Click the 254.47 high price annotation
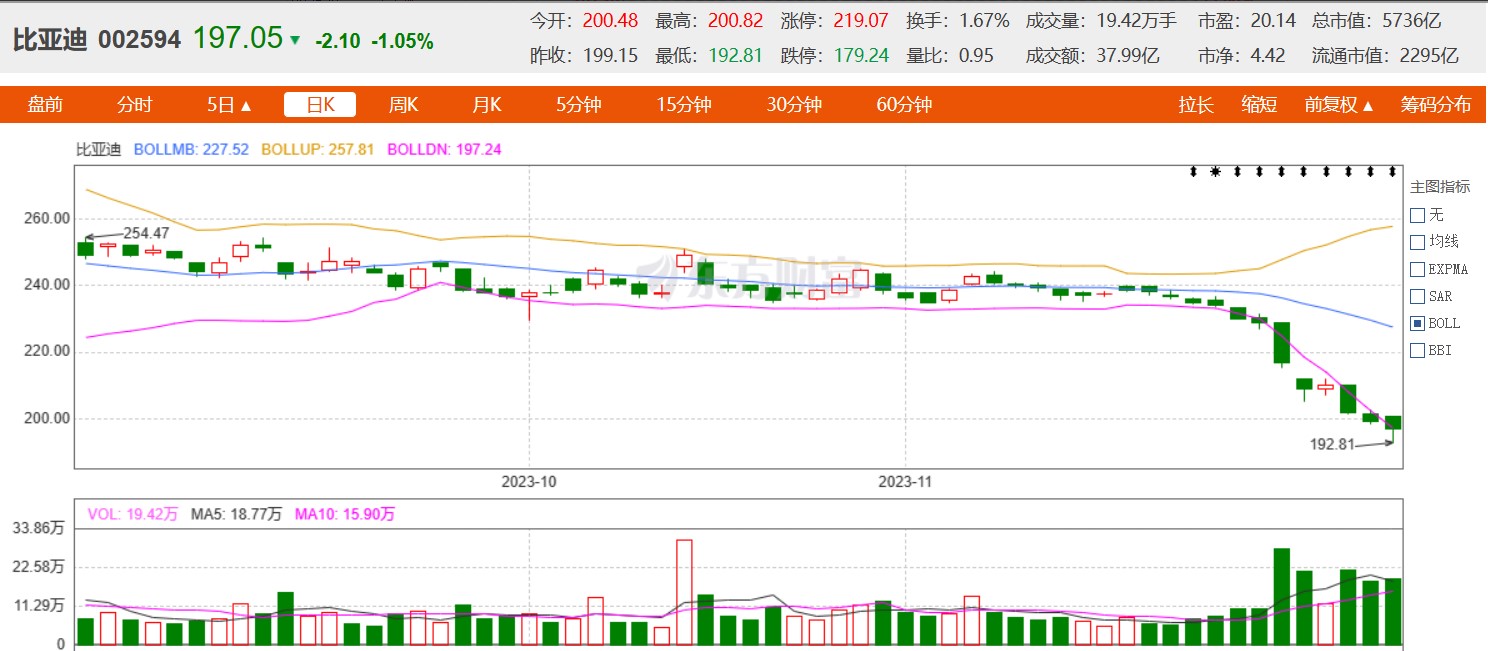The image size is (1488, 651). pos(147,233)
